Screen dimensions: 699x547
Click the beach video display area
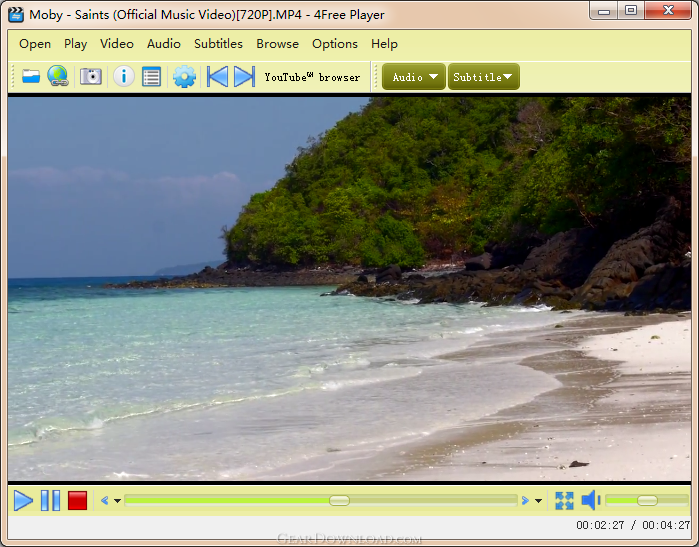click(x=350, y=289)
